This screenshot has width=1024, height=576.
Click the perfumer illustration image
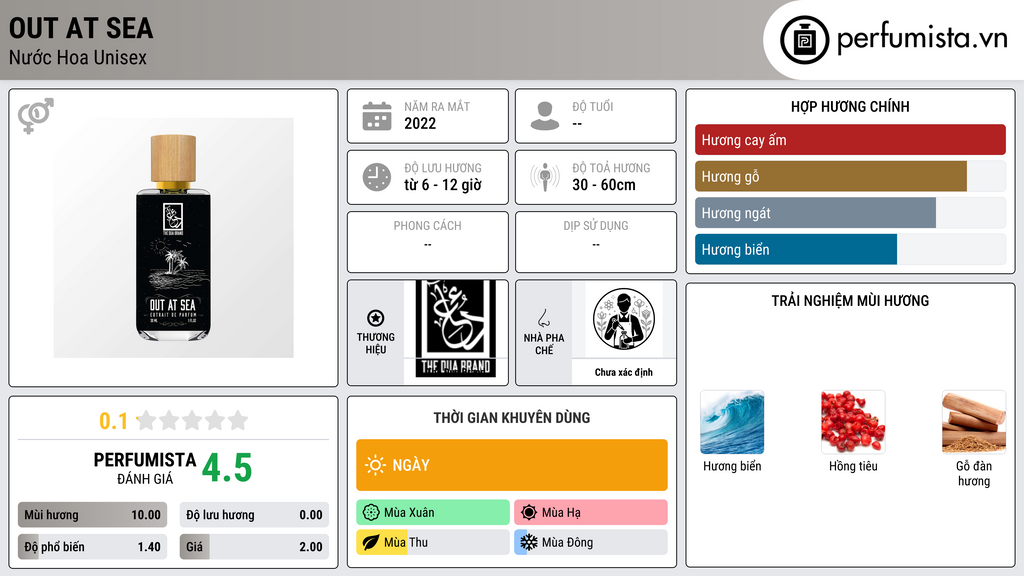[x=624, y=319]
